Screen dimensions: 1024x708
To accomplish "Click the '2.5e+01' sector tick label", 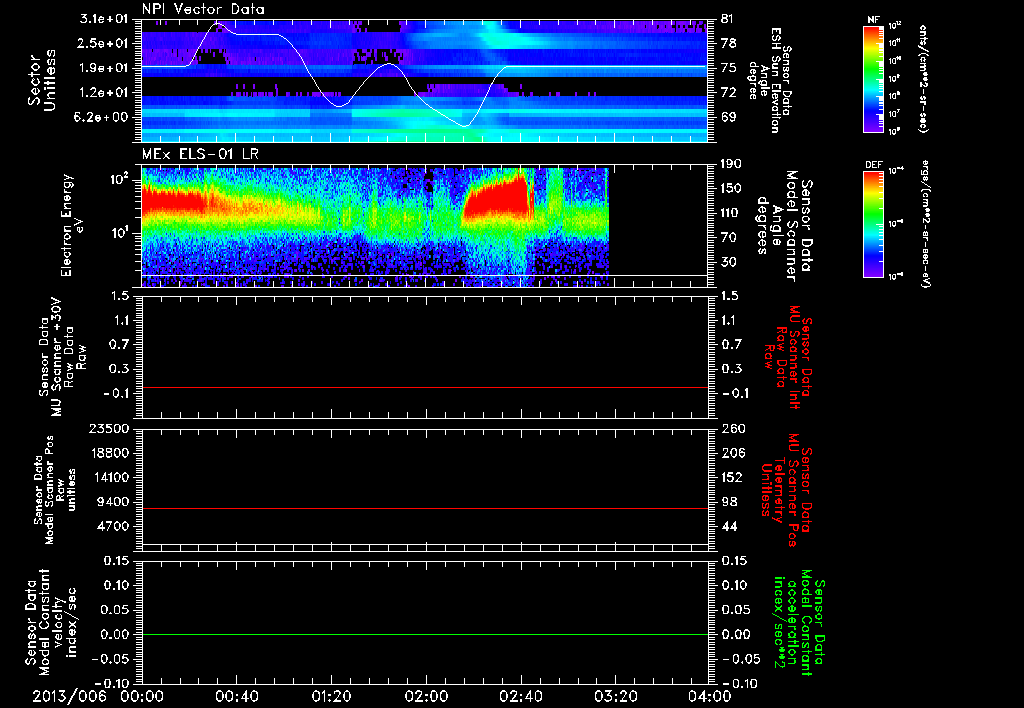I will click(x=104, y=43).
